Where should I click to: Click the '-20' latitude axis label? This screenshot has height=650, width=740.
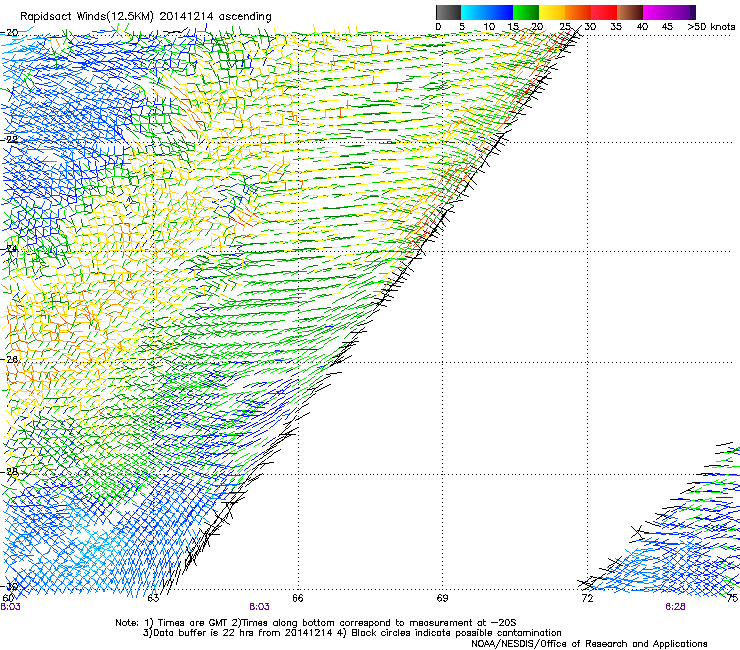coord(10,33)
